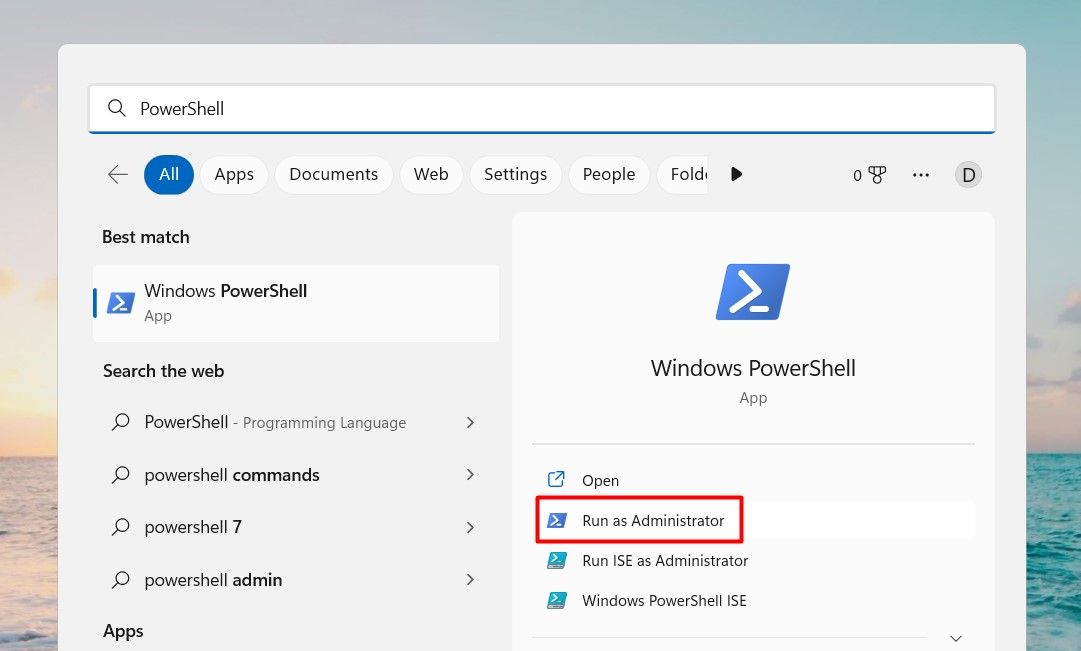Reveal more filter tabs with the arrow
This screenshot has width=1081, height=651.
click(x=736, y=174)
